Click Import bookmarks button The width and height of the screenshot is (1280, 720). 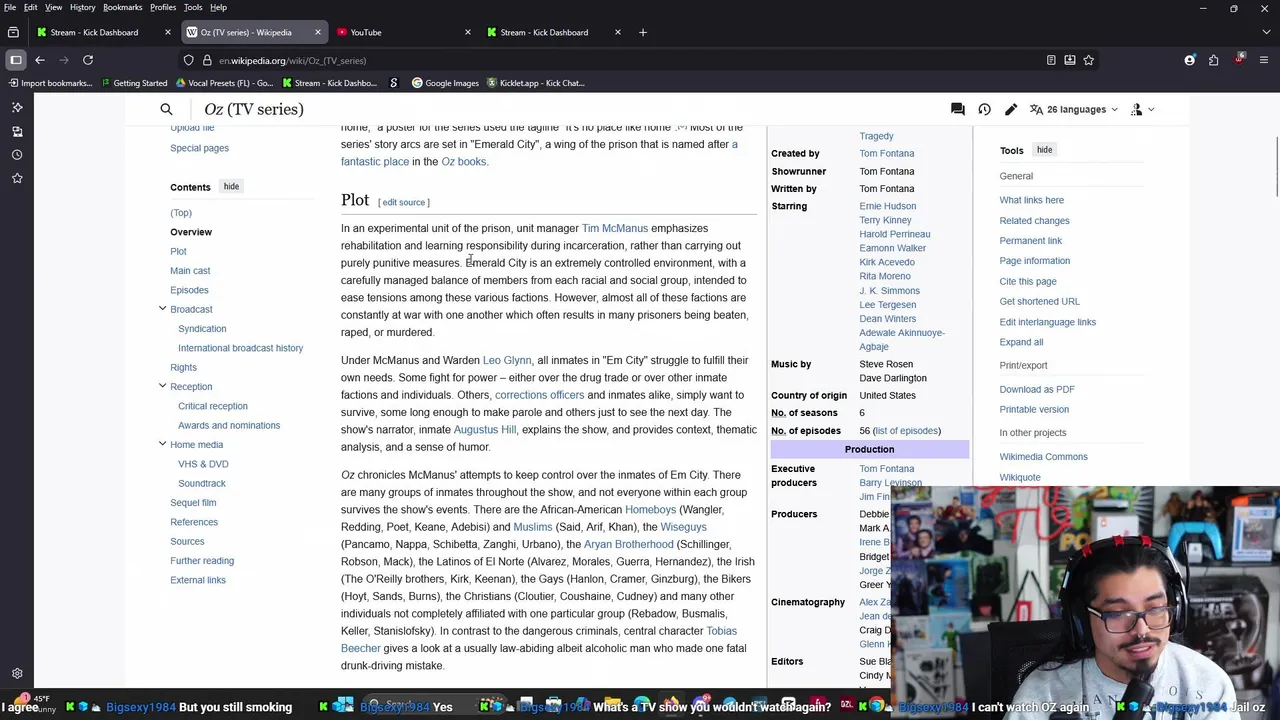50,83
